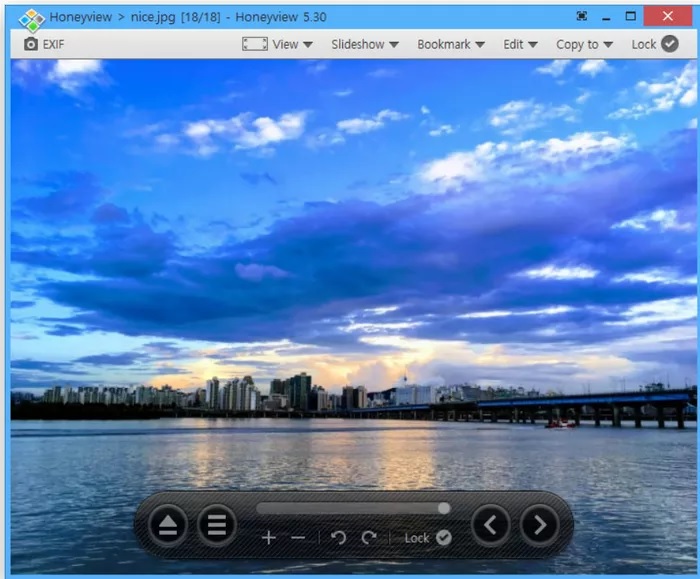Open the EXIF camera info panel
700x579 pixels.
pyautogui.click(x=44, y=44)
